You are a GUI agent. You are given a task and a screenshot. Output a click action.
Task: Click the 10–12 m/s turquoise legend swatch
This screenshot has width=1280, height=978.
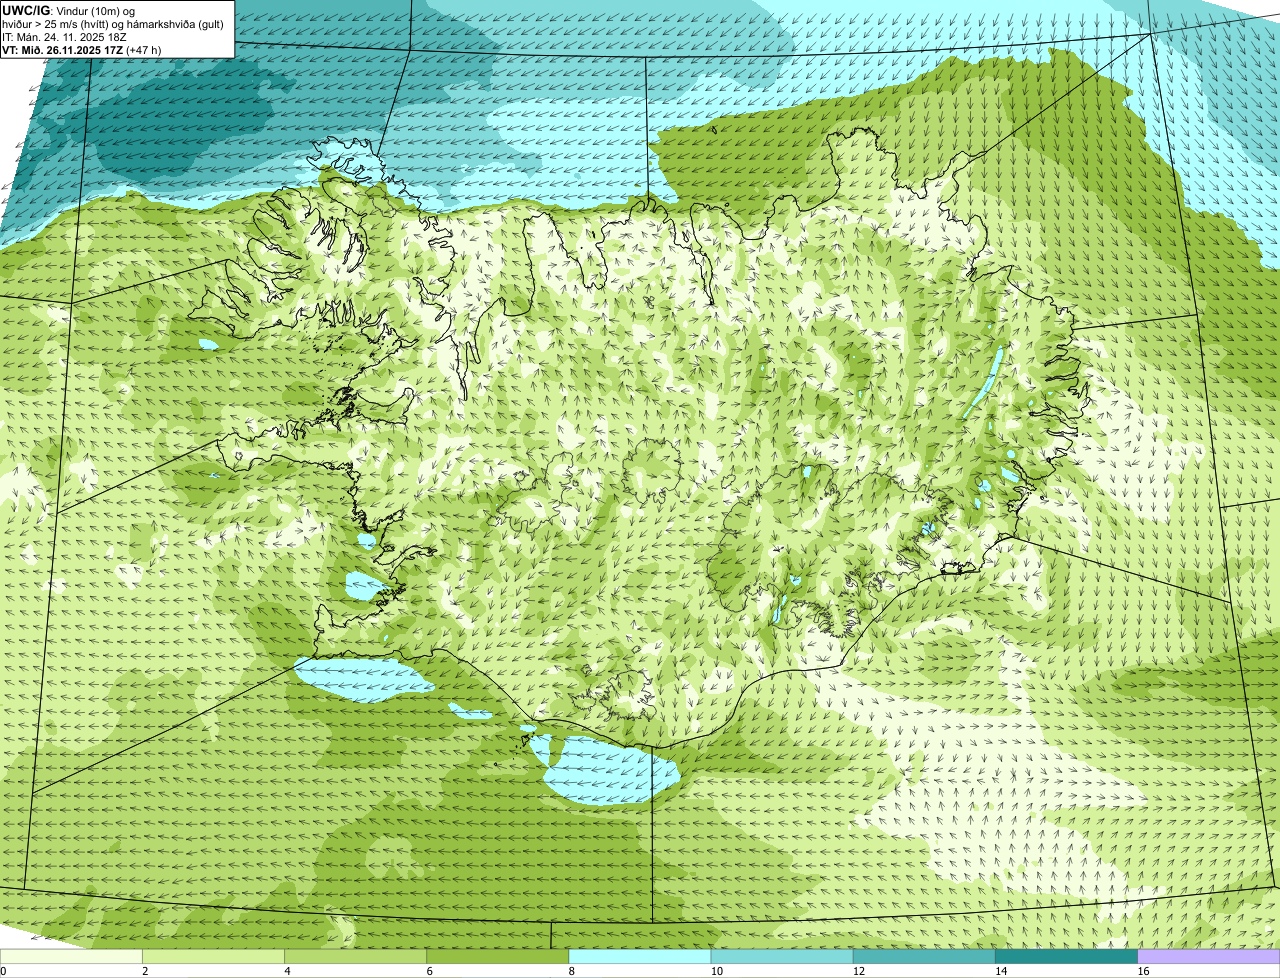(782, 957)
